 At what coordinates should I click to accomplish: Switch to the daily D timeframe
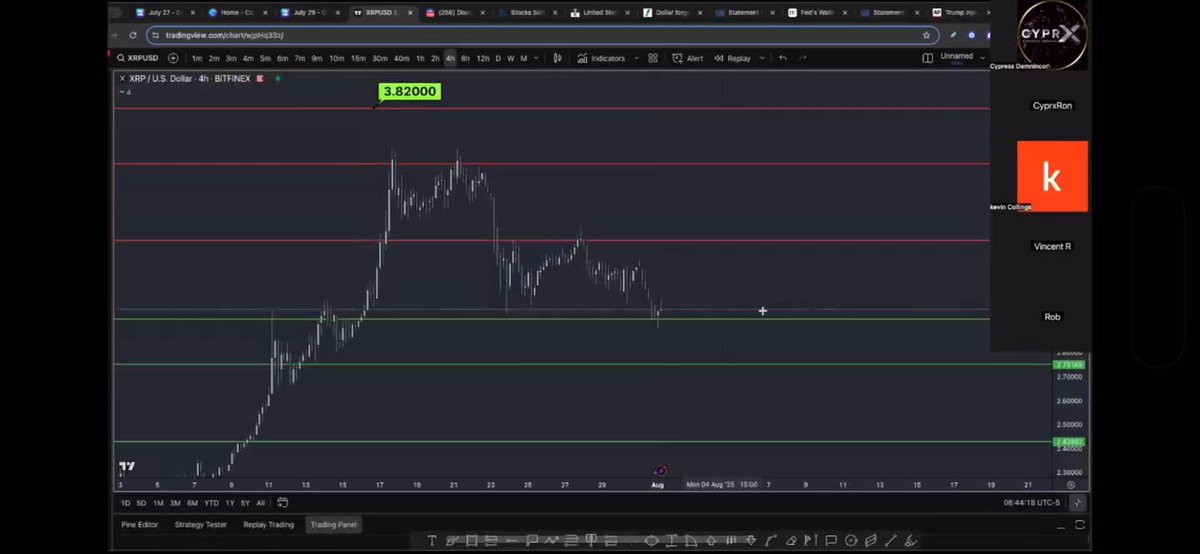498,58
